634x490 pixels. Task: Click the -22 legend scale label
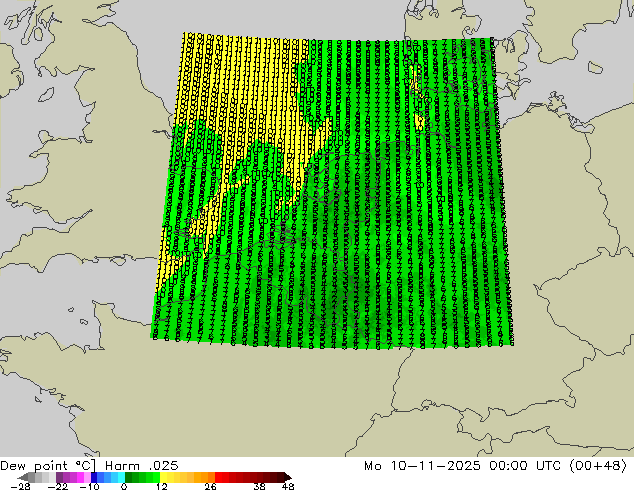pos(57,486)
